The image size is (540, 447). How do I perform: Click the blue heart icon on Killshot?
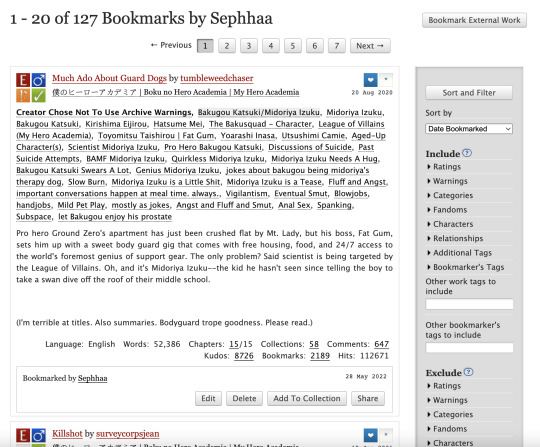(x=371, y=435)
